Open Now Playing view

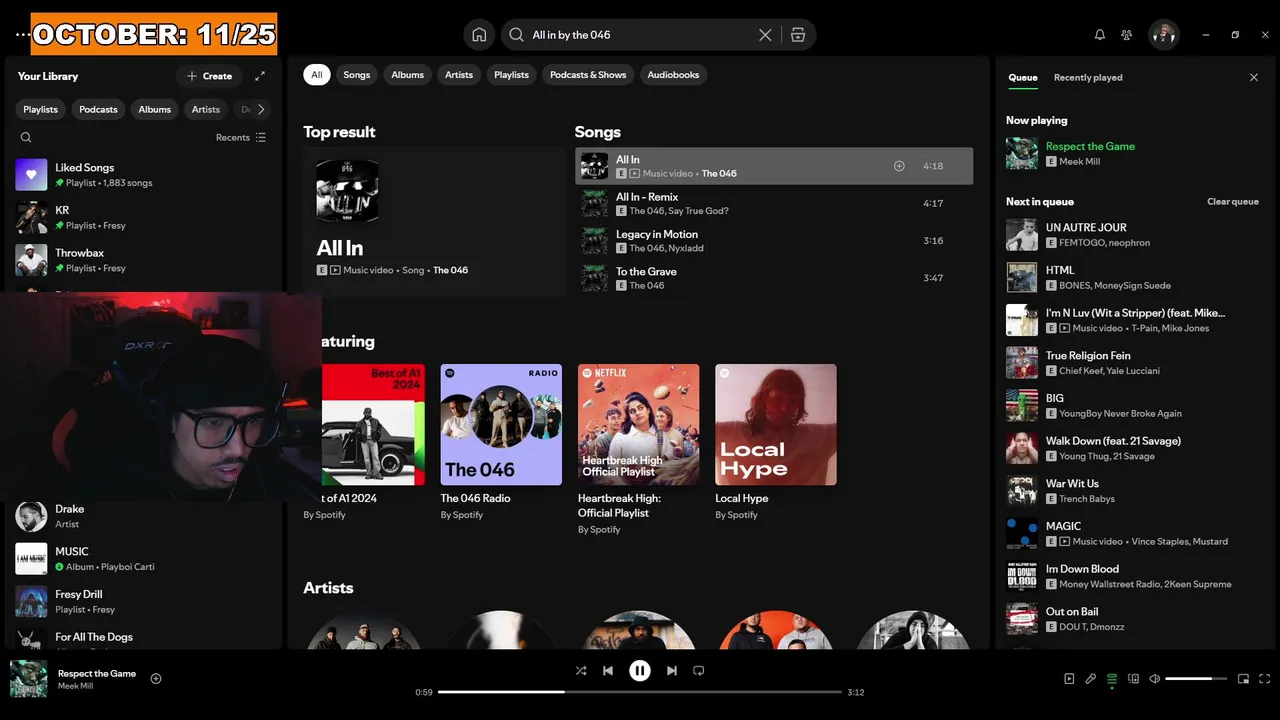point(1069,679)
